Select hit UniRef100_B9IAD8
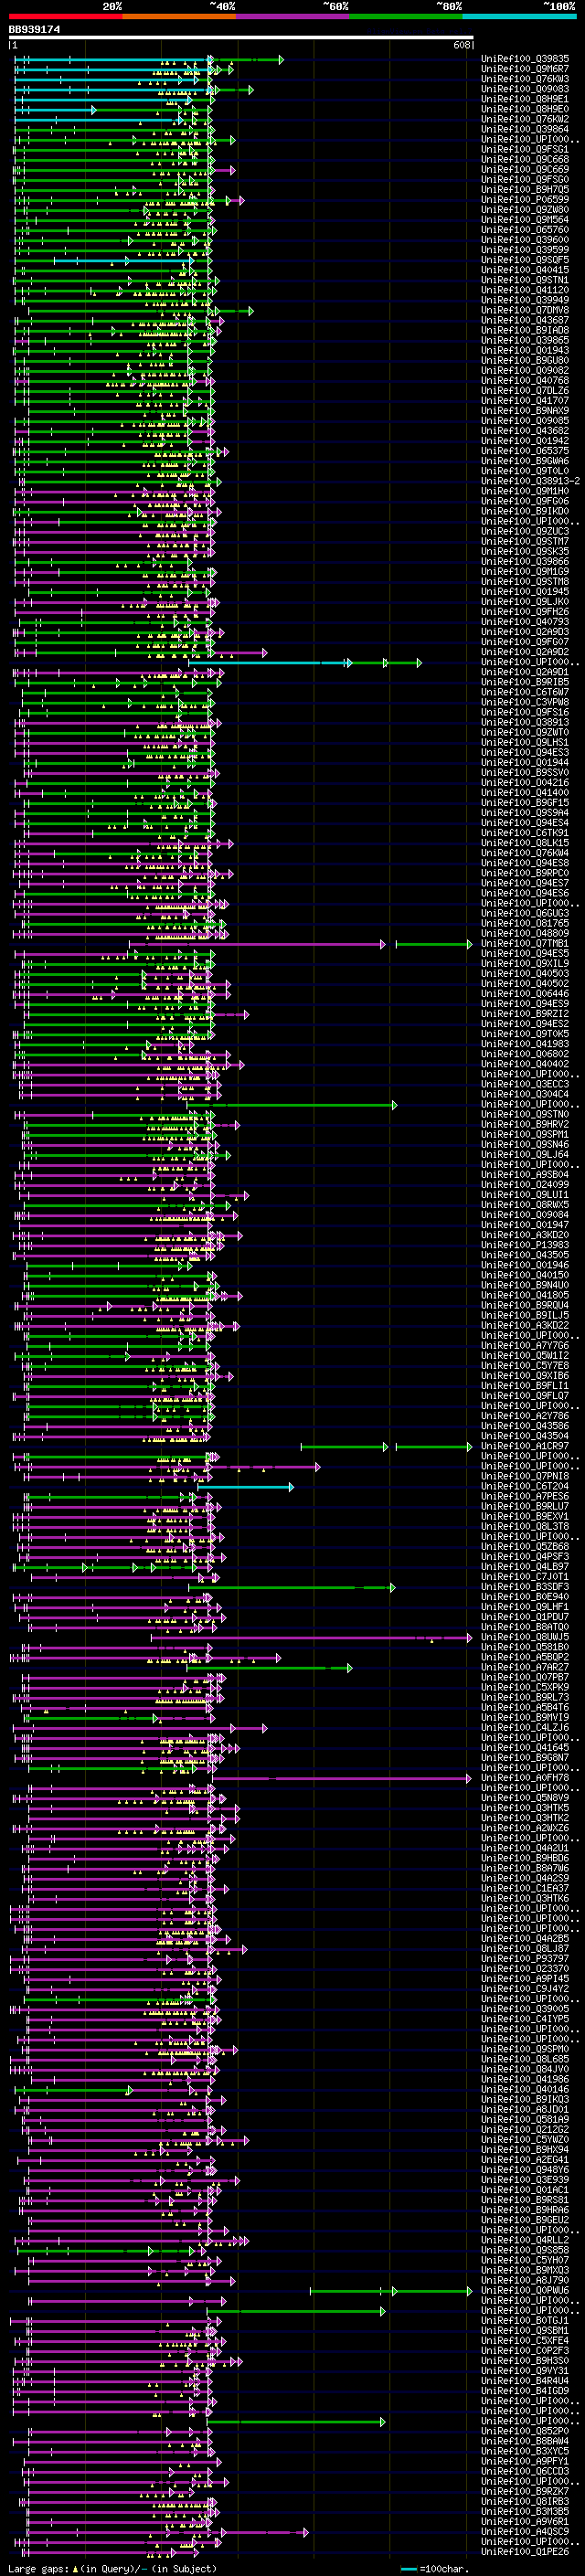 coord(525,330)
